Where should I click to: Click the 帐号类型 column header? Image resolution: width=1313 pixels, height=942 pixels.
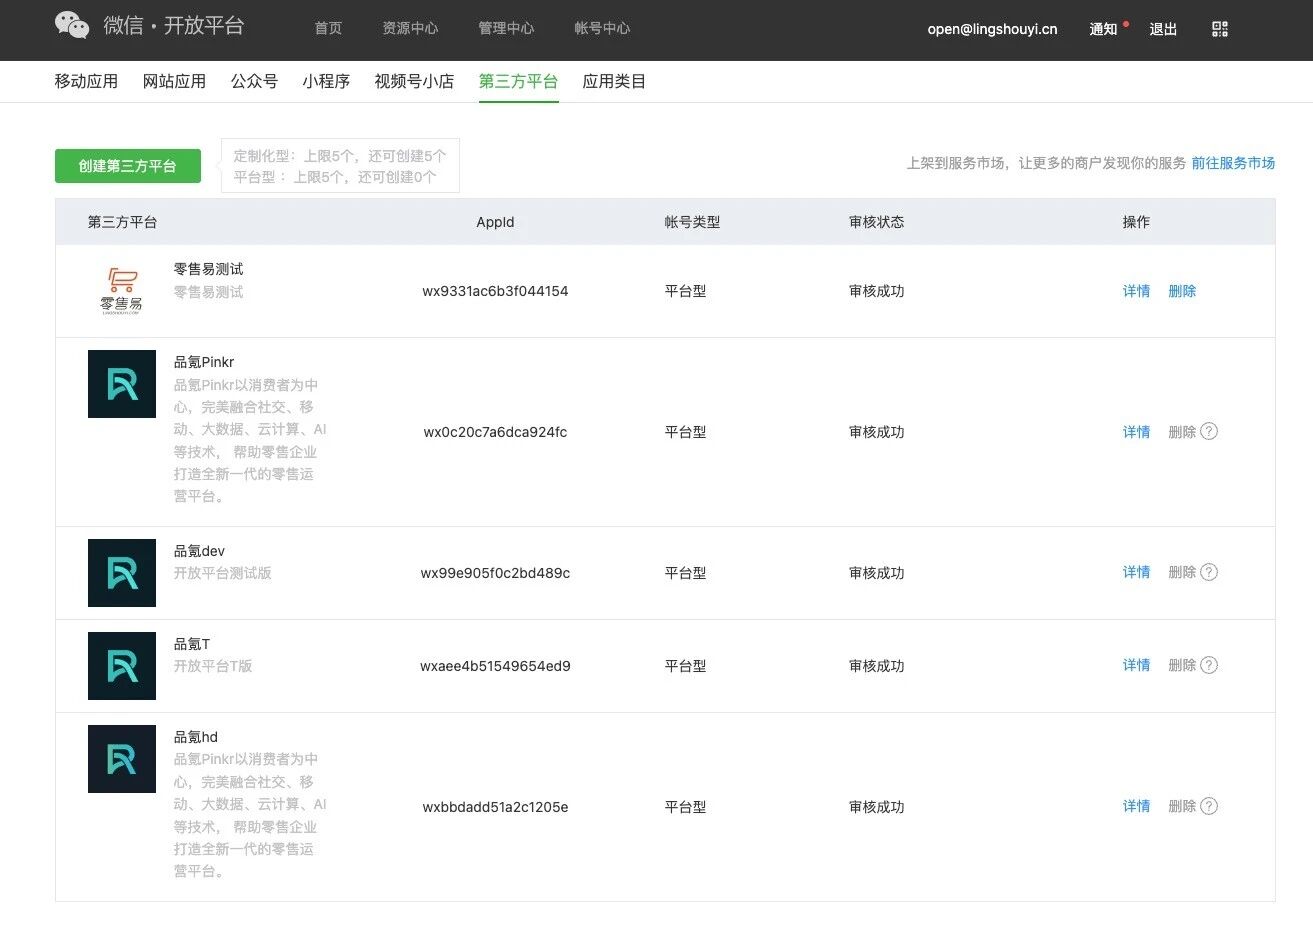tap(692, 222)
